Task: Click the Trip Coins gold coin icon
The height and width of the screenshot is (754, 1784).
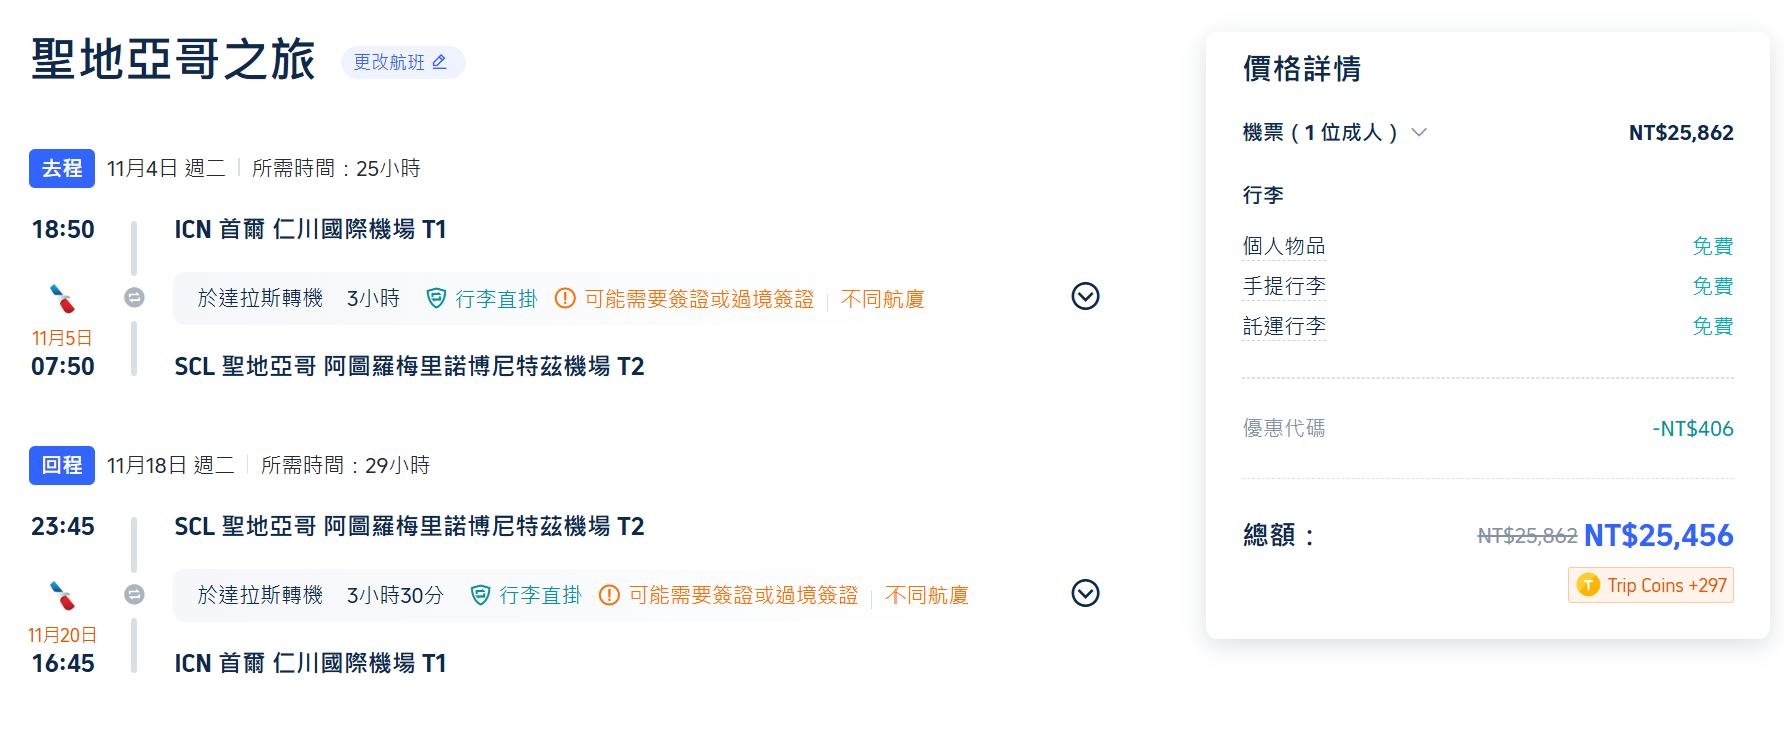Action: [x=1587, y=585]
